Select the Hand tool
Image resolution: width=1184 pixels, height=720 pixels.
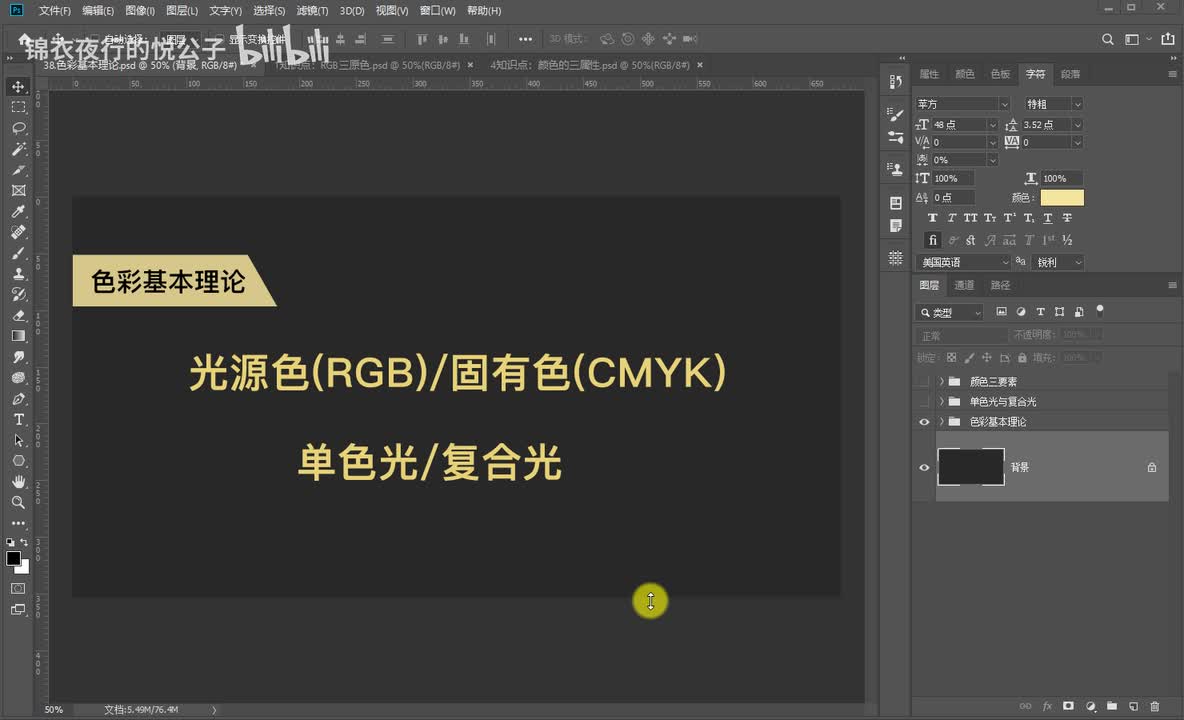point(18,482)
